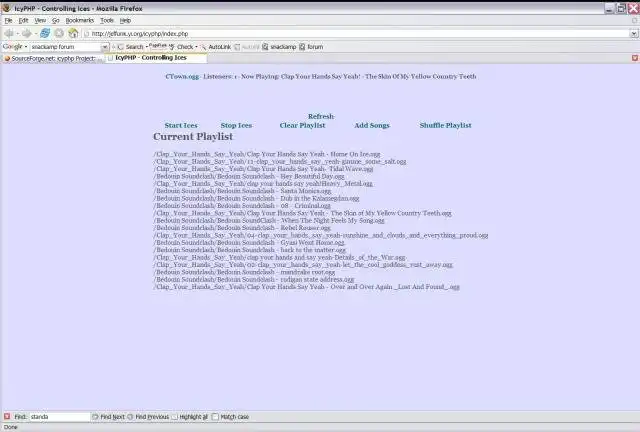The image size is (640, 432).
Task: Open the Help menu
Action: pyautogui.click(x=125, y=20)
